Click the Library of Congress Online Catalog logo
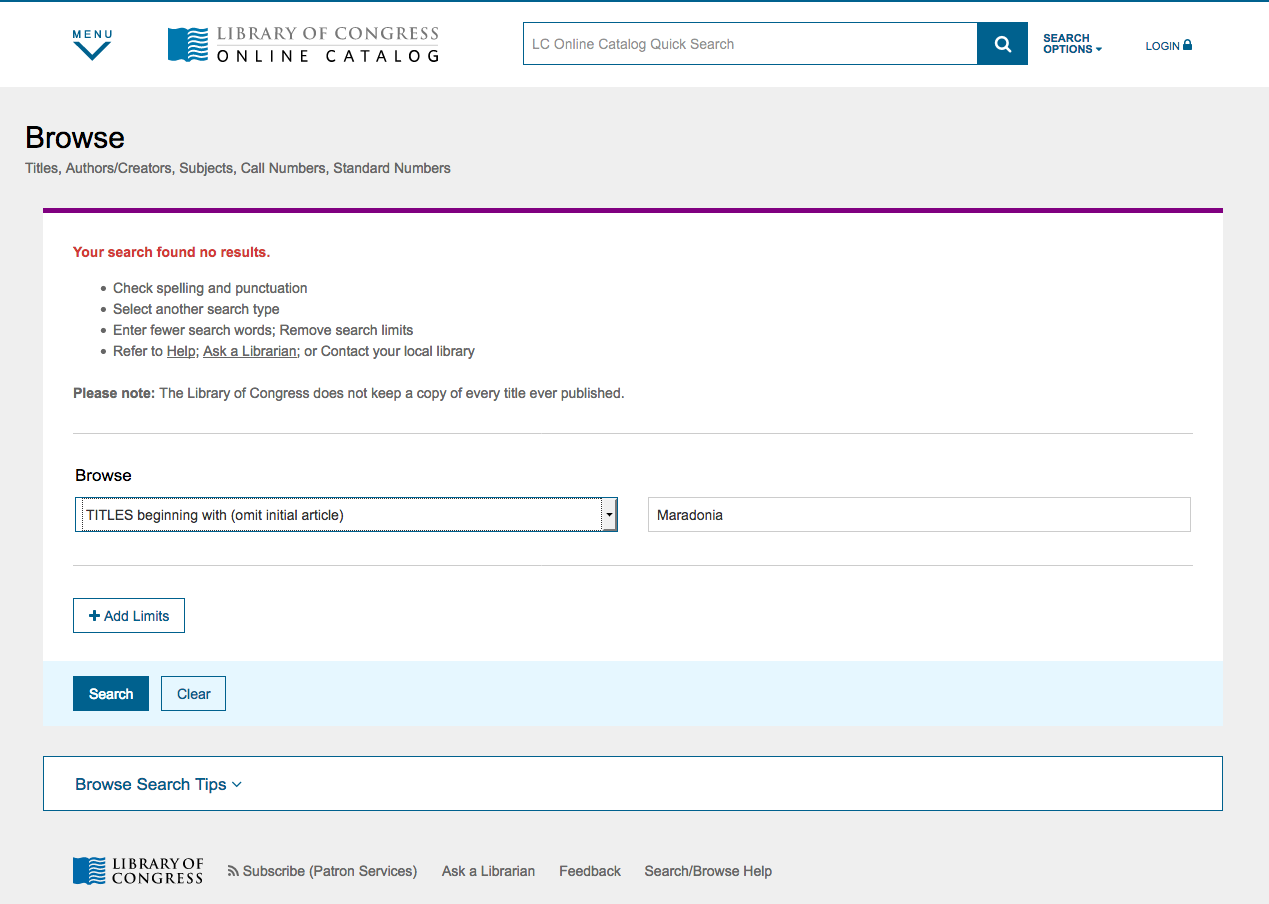Image resolution: width=1269 pixels, height=904 pixels. click(x=304, y=45)
